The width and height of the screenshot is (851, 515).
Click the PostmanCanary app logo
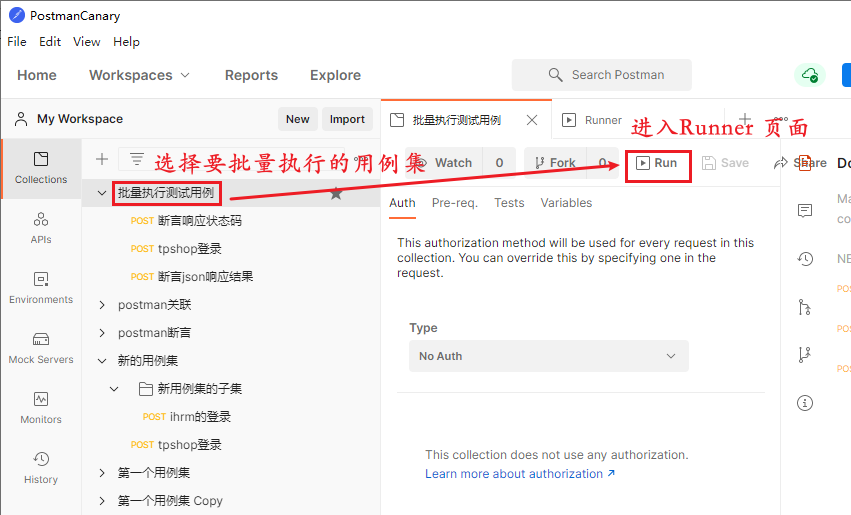pyautogui.click(x=17, y=15)
